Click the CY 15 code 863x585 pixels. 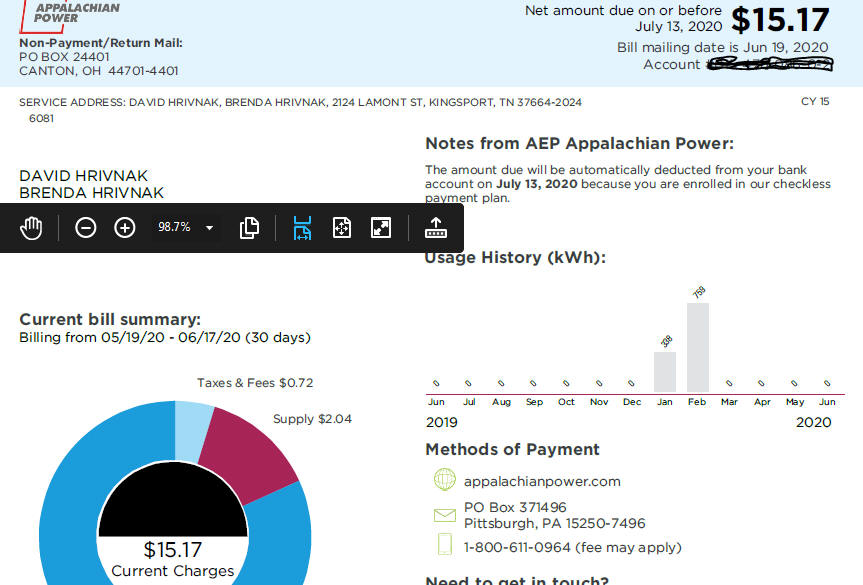tap(815, 101)
